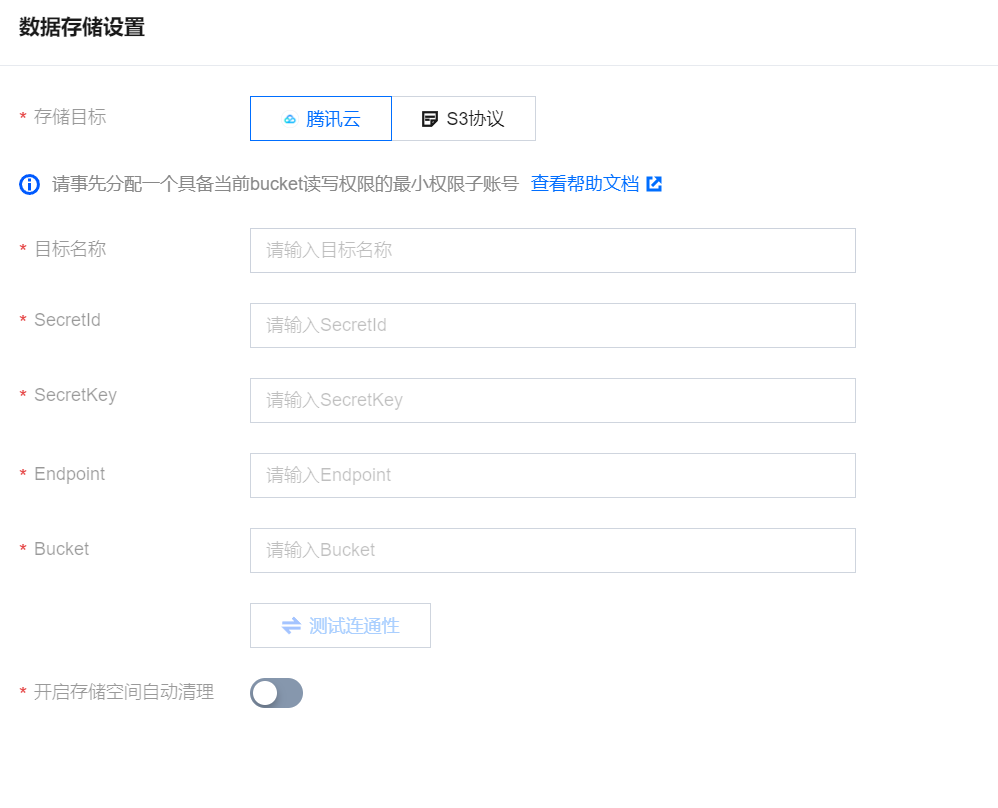Screen dimensions: 998x808
Task: Click the bucket permission notice text
Action: [x=285, y=184]
